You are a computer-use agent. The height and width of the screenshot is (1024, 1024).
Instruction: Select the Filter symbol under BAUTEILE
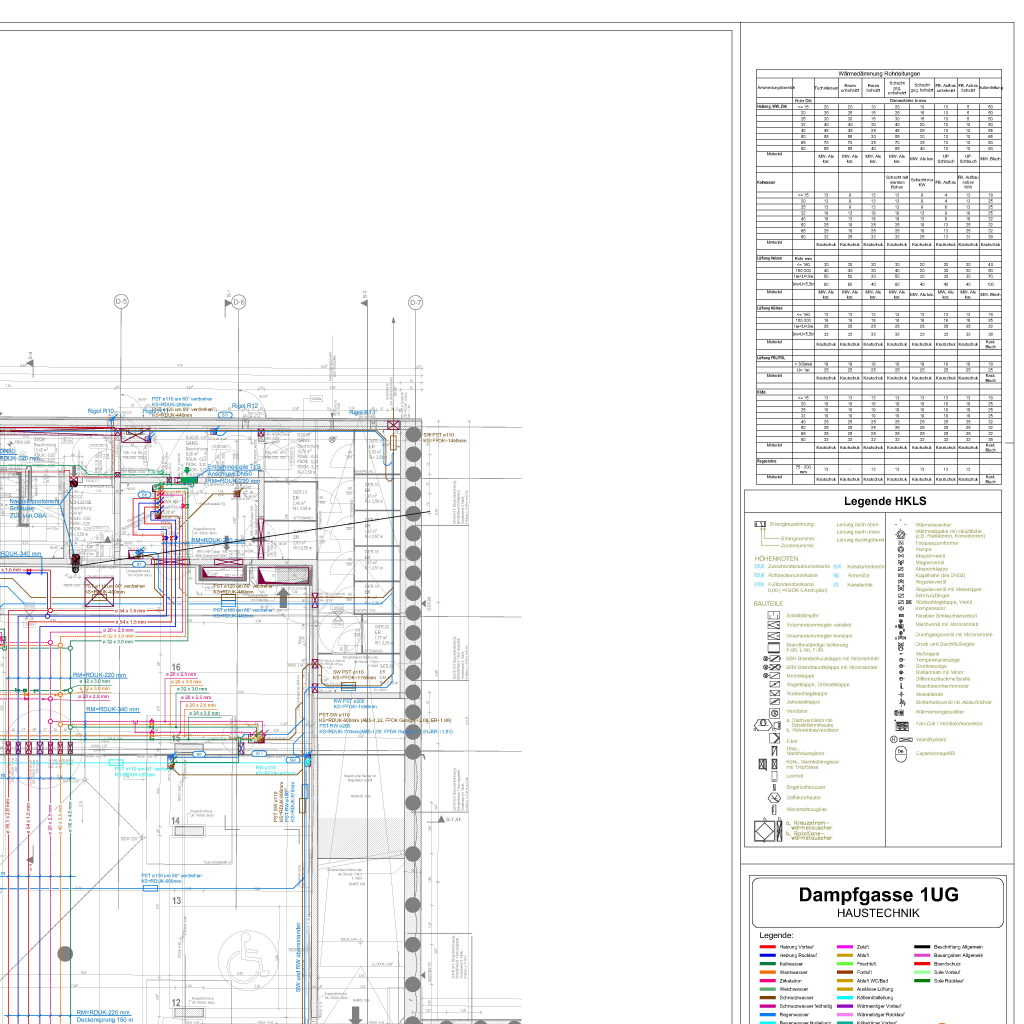(775, 739)
